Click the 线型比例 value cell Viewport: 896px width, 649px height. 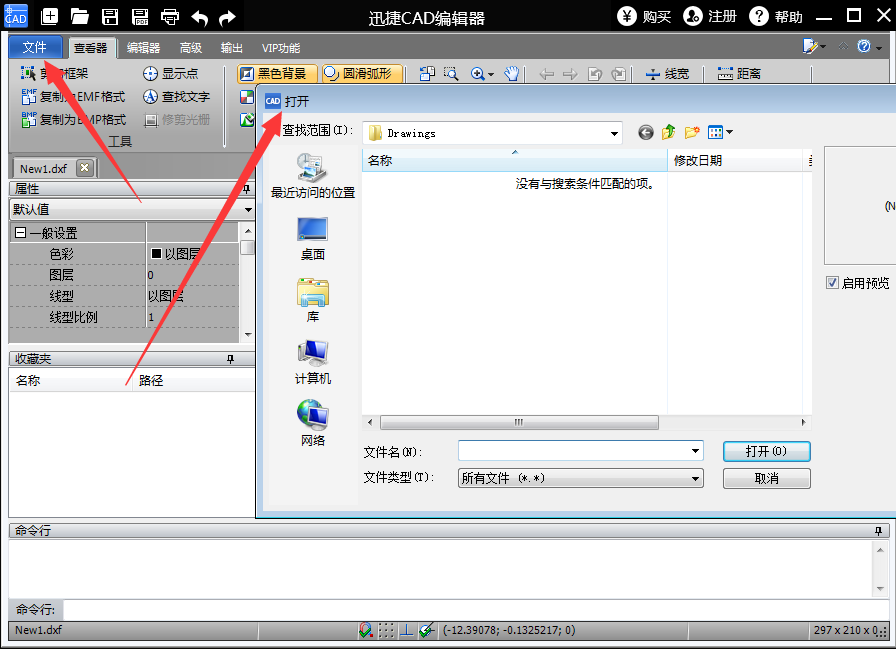(192, 317)
